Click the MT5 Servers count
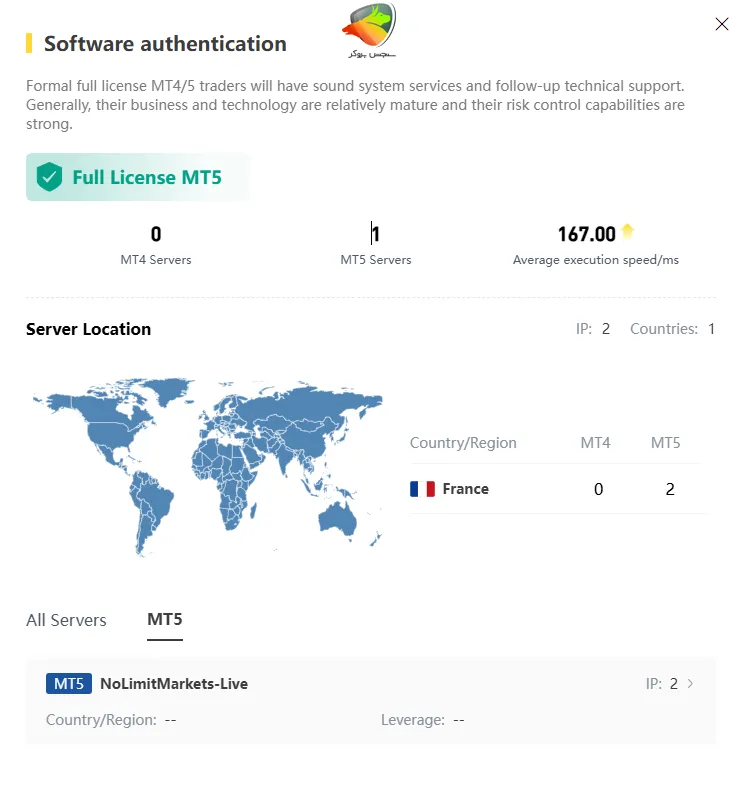 pos(376,235)
